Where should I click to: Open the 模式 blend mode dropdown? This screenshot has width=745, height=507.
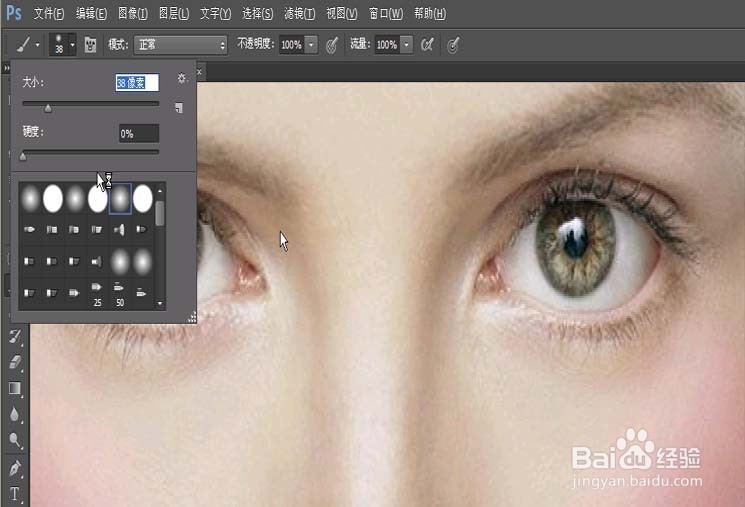point(180,45)
